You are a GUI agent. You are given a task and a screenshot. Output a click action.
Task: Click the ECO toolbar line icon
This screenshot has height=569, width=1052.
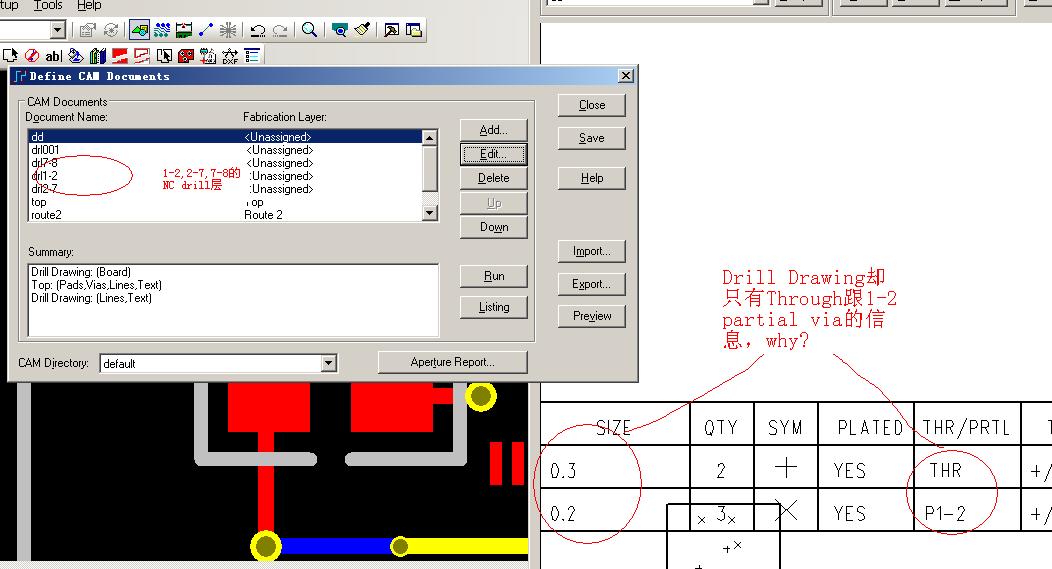point(206,30)
